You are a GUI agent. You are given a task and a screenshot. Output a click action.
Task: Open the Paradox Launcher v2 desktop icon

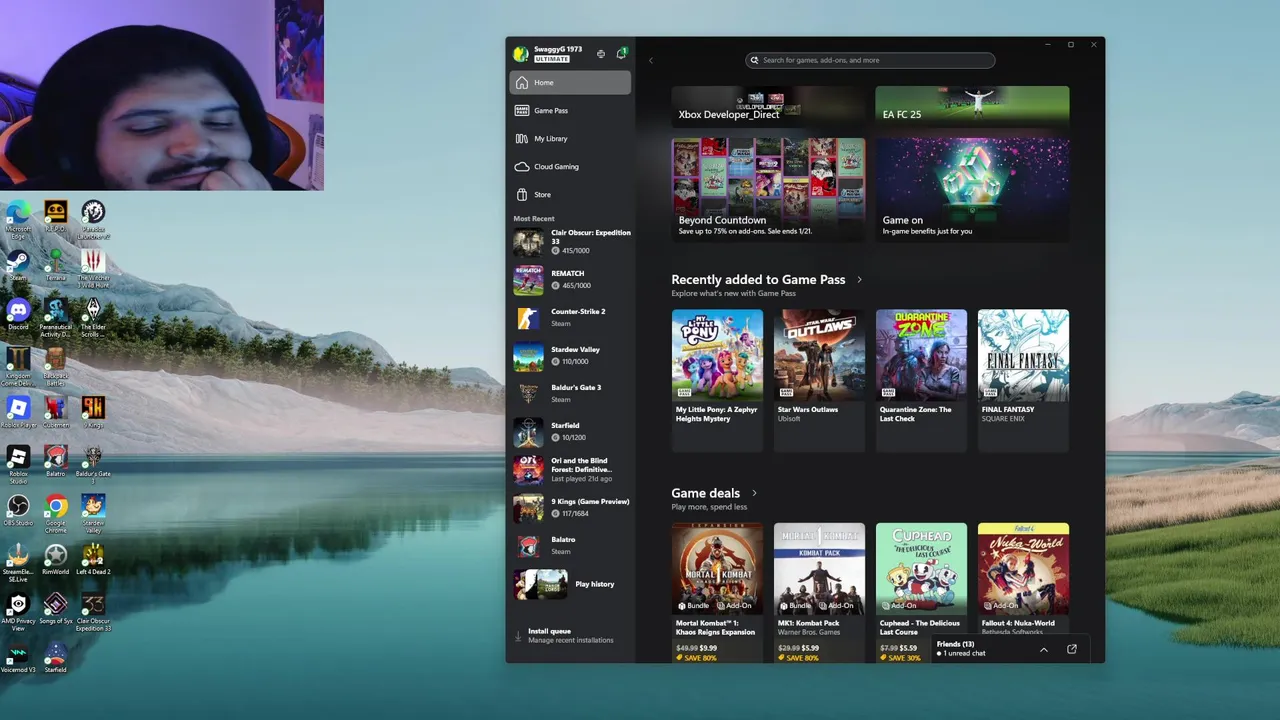click(93, 219)
